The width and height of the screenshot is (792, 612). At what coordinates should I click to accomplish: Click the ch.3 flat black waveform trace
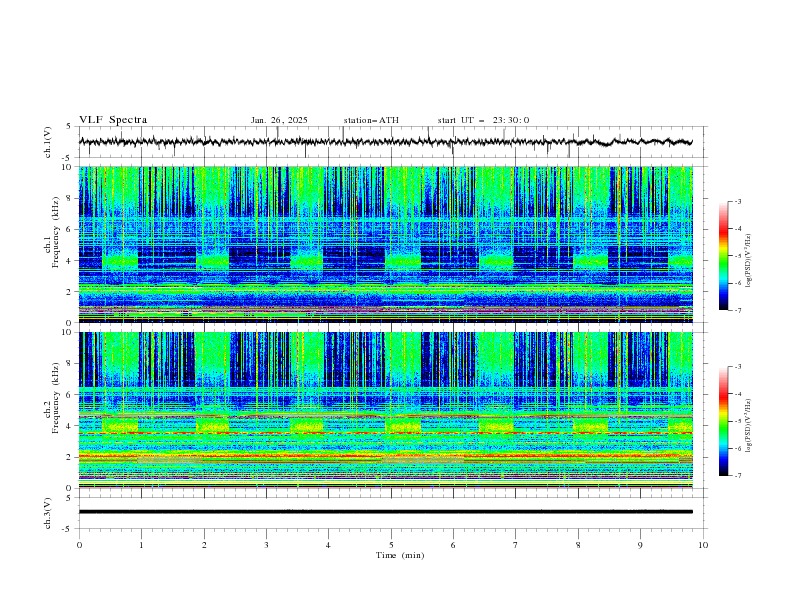pos(385,512)
